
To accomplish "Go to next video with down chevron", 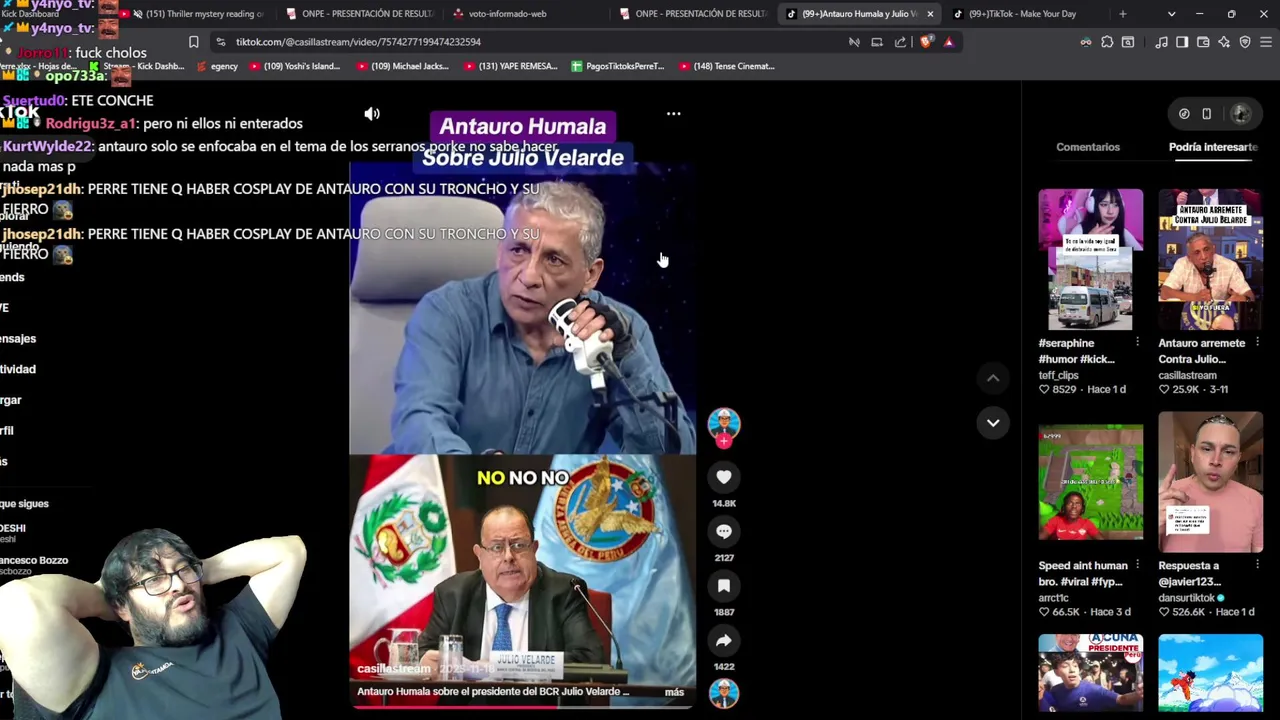I will point(993,423).
